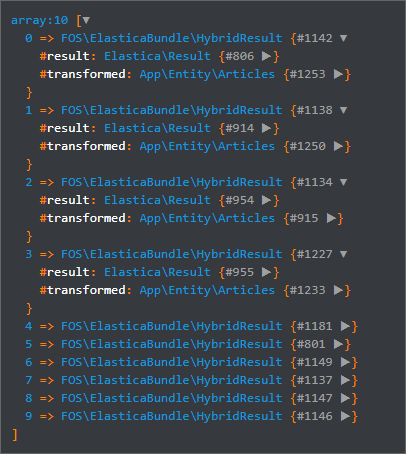
Task: Click object id #1134
Action: 315,182
